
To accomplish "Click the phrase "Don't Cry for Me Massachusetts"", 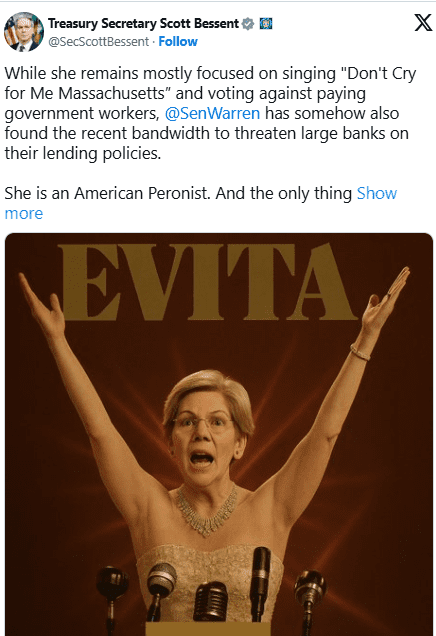I will (210, 83).
